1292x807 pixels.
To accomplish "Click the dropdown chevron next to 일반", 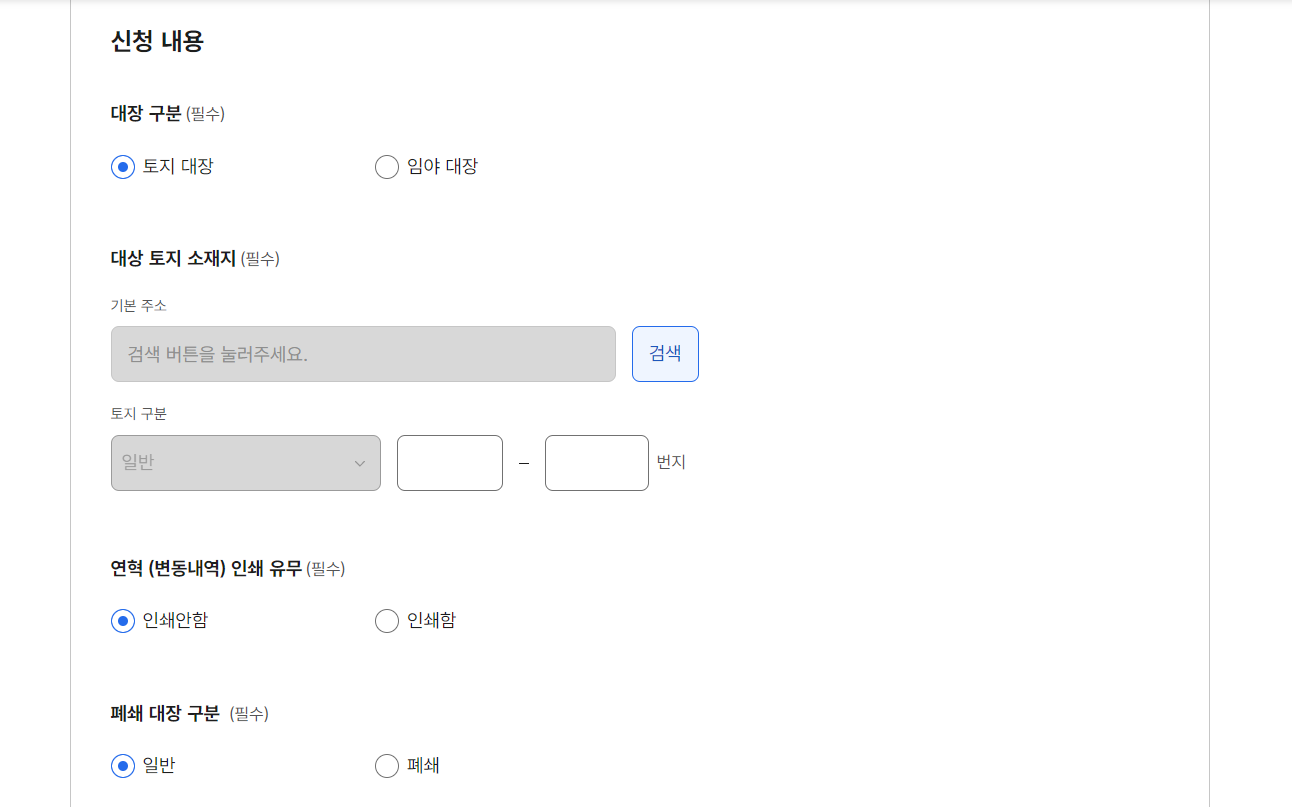I will point(360,462).
